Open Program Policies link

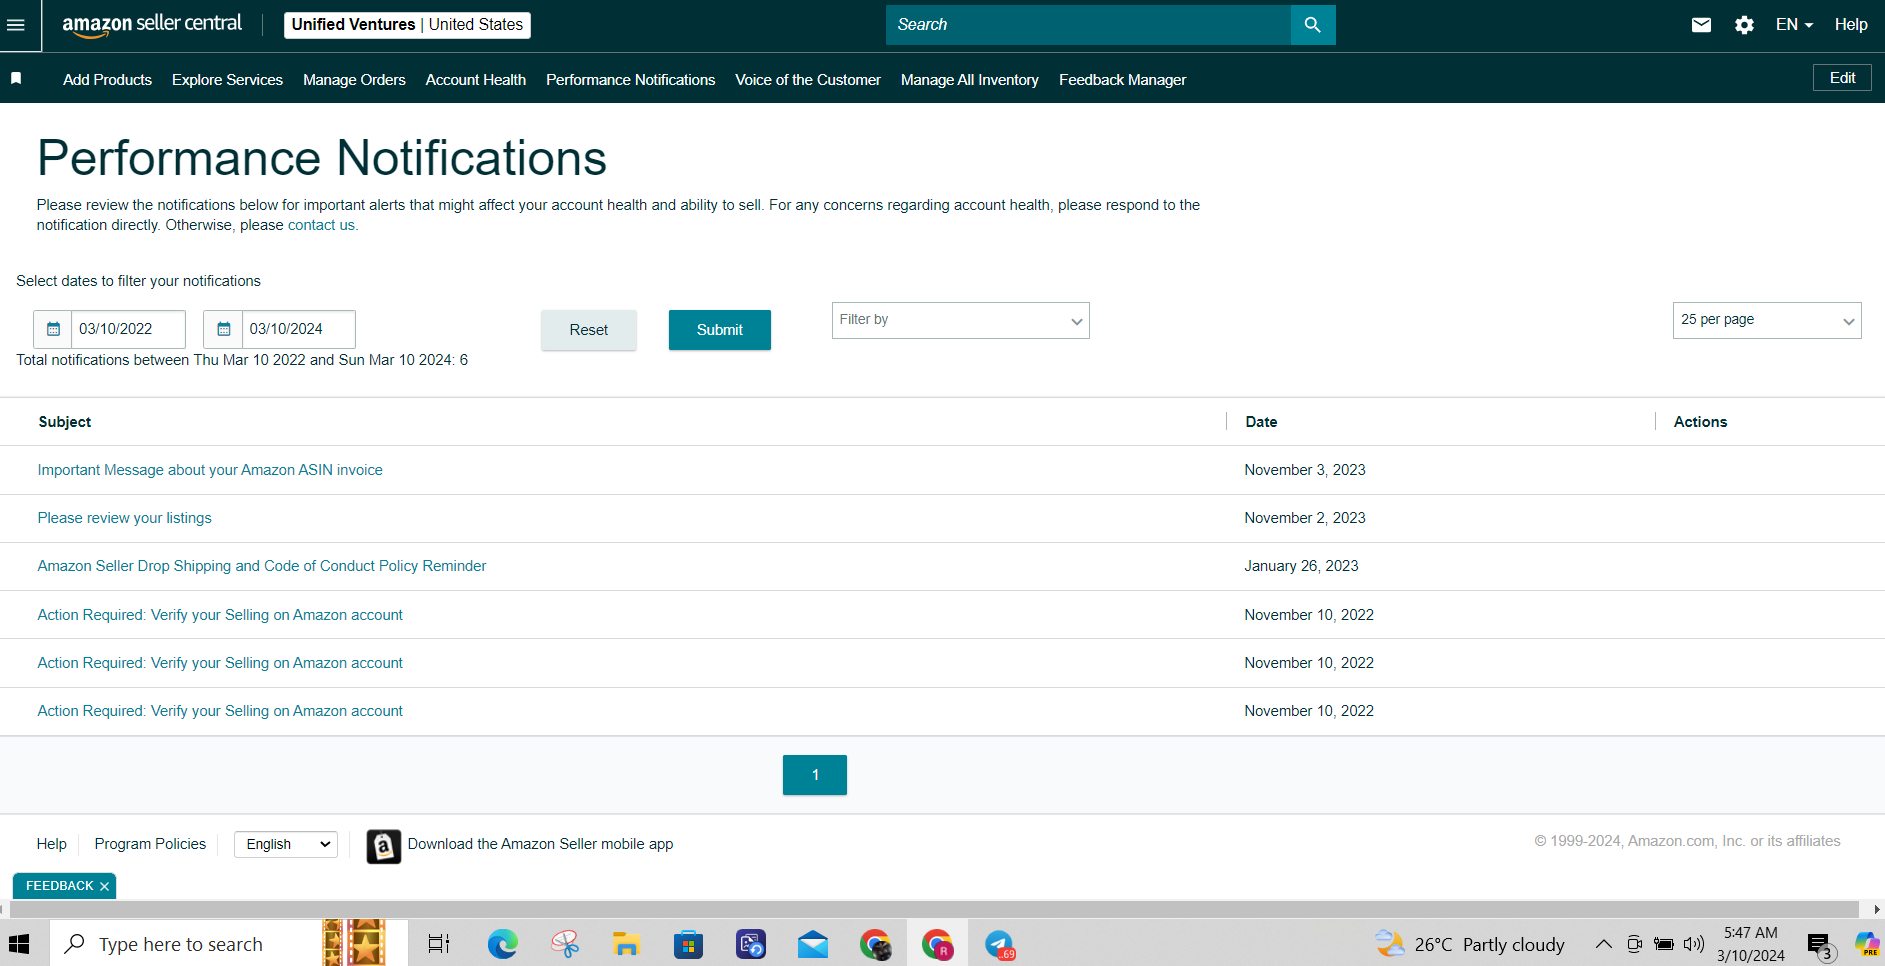(x=150, y=844)
